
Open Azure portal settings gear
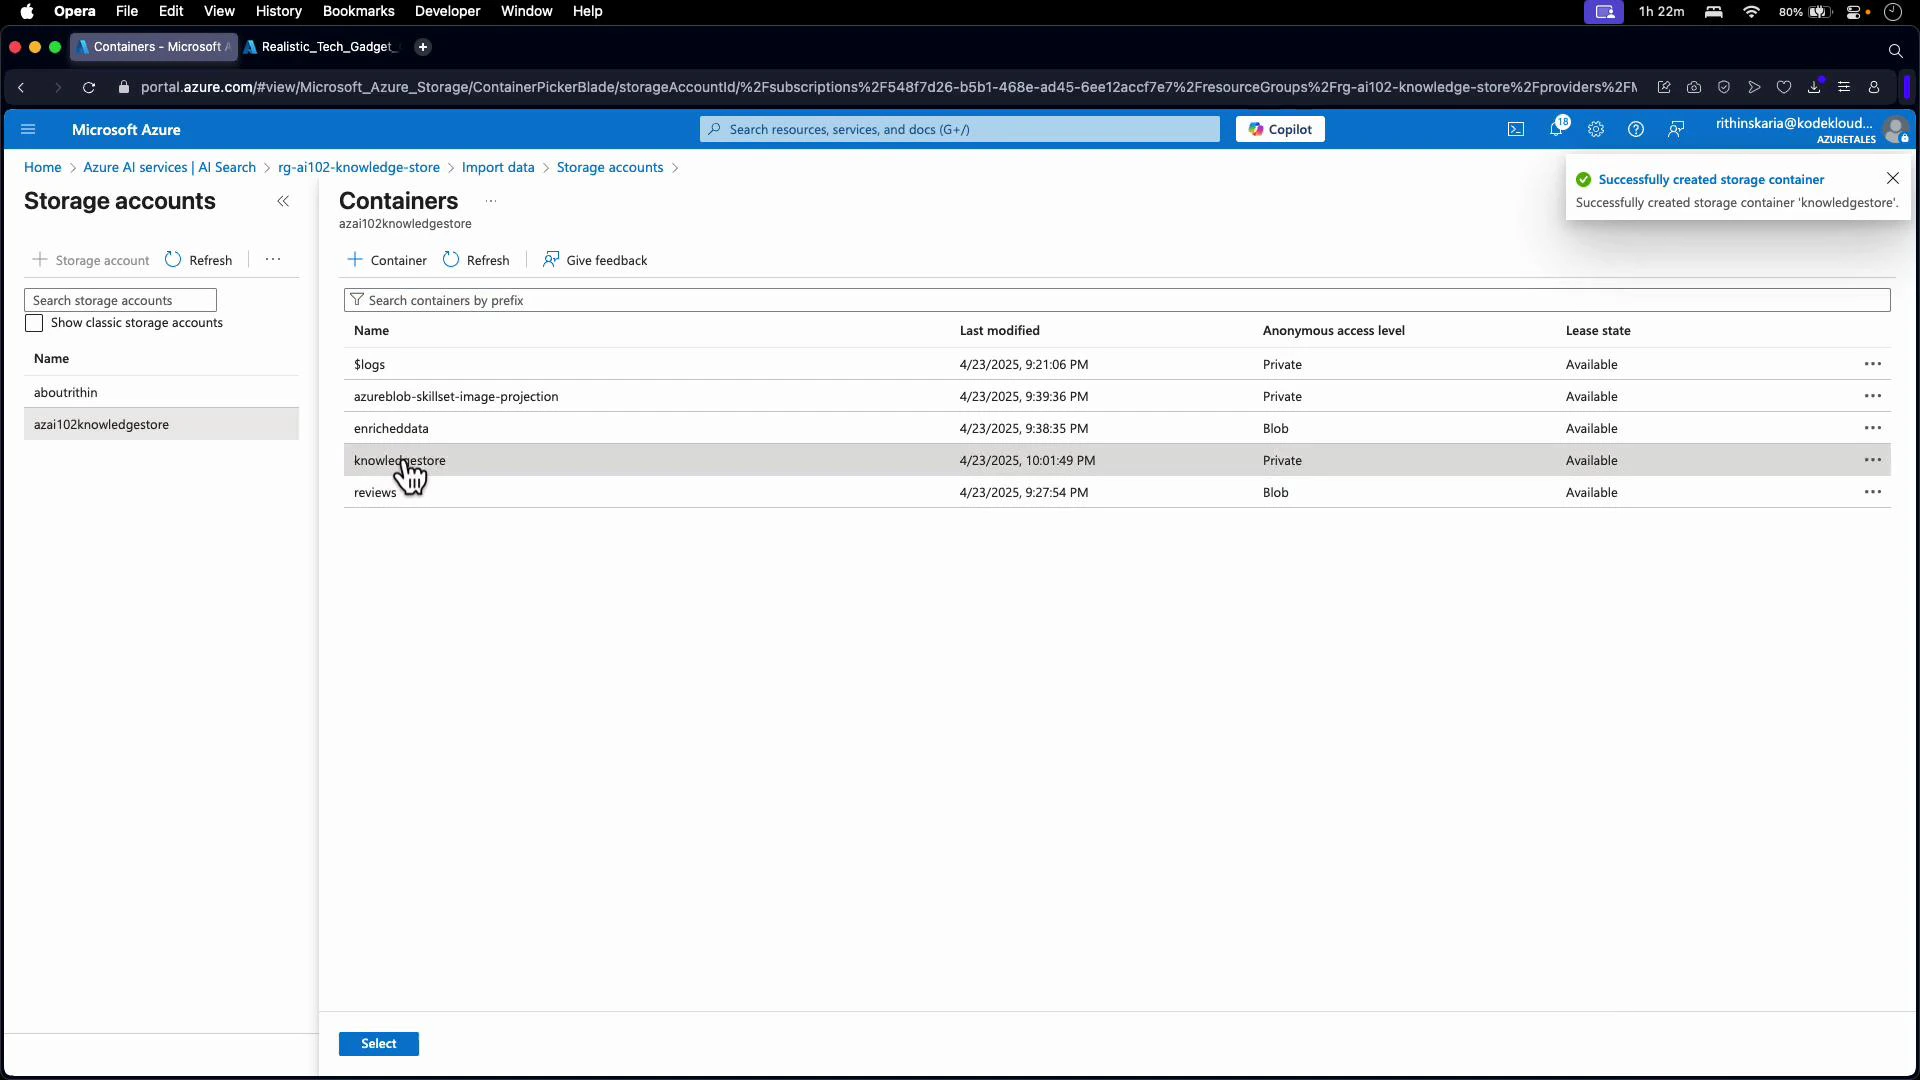pyautogui.click(x=1596, y=129)
